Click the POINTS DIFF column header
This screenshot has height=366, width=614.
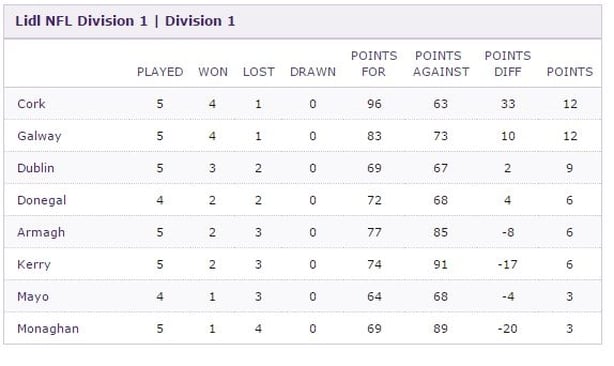point(507,64)
